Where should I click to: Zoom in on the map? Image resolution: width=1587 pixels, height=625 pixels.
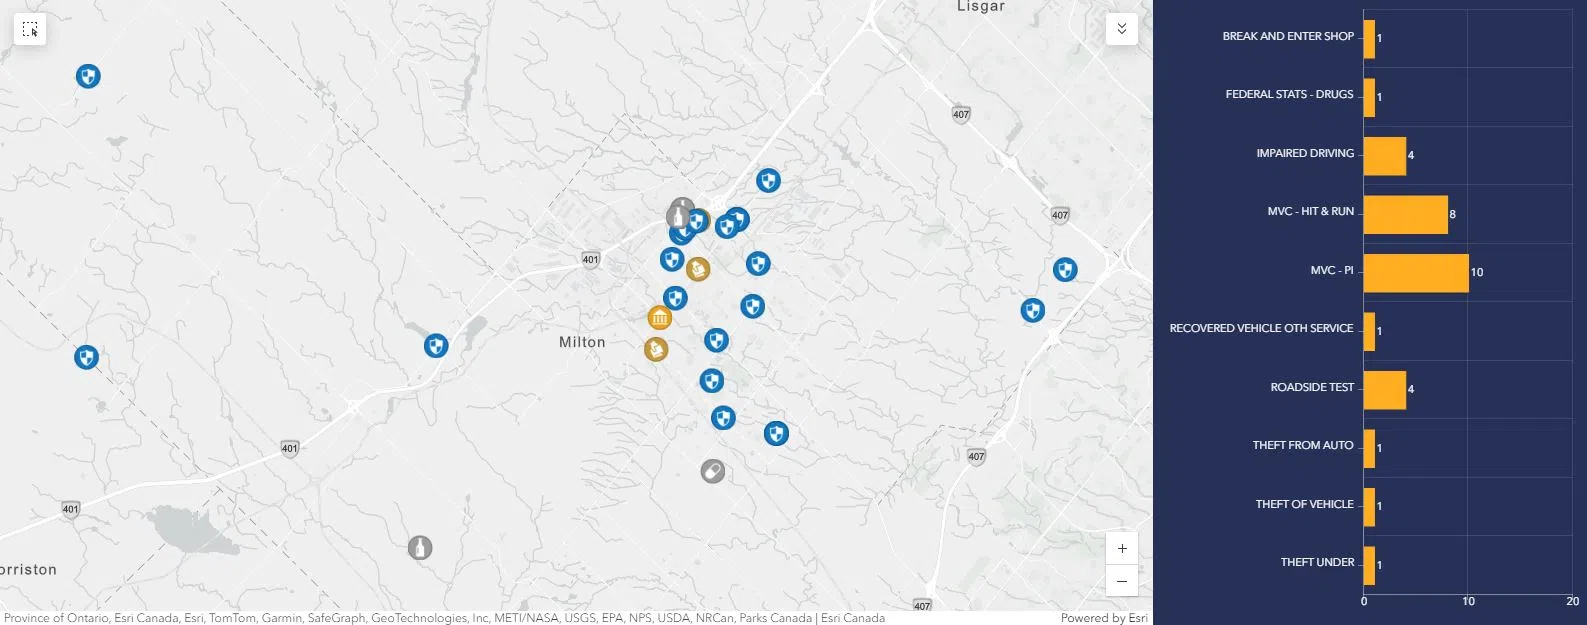[x=1121, y=548]
